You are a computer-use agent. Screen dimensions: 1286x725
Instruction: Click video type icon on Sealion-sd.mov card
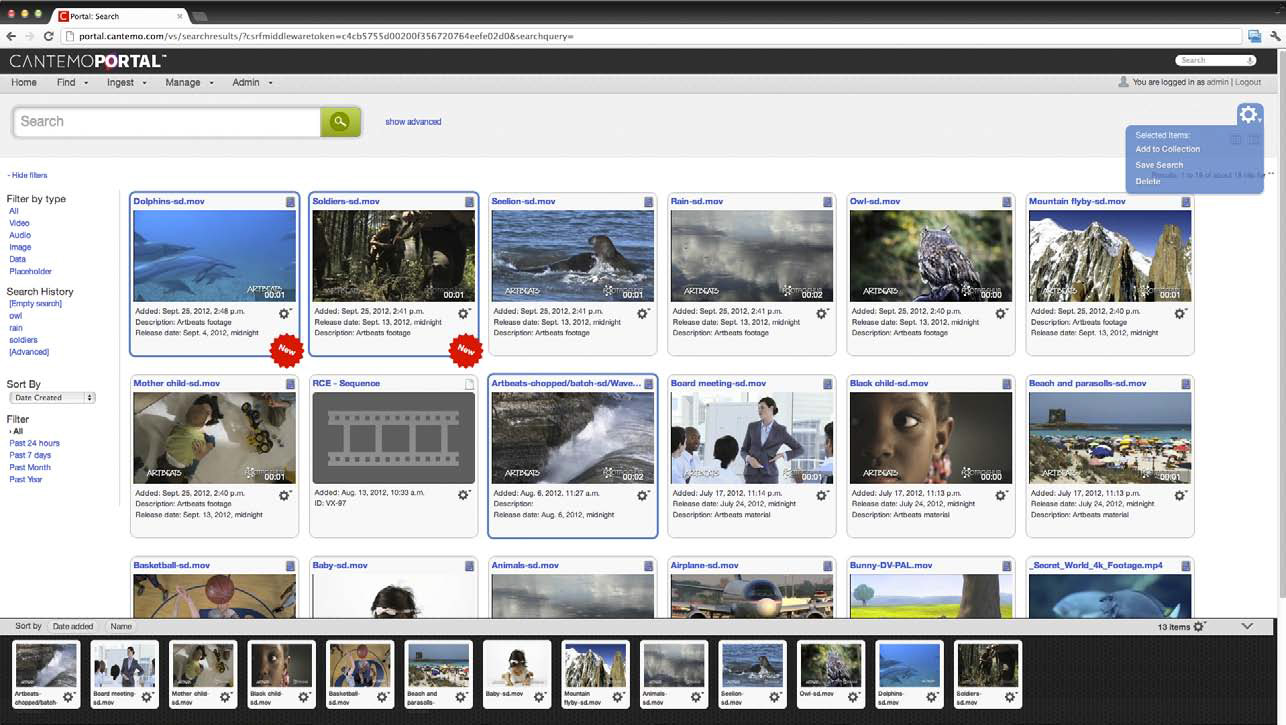pyautogui.click(x=648, y=202)
